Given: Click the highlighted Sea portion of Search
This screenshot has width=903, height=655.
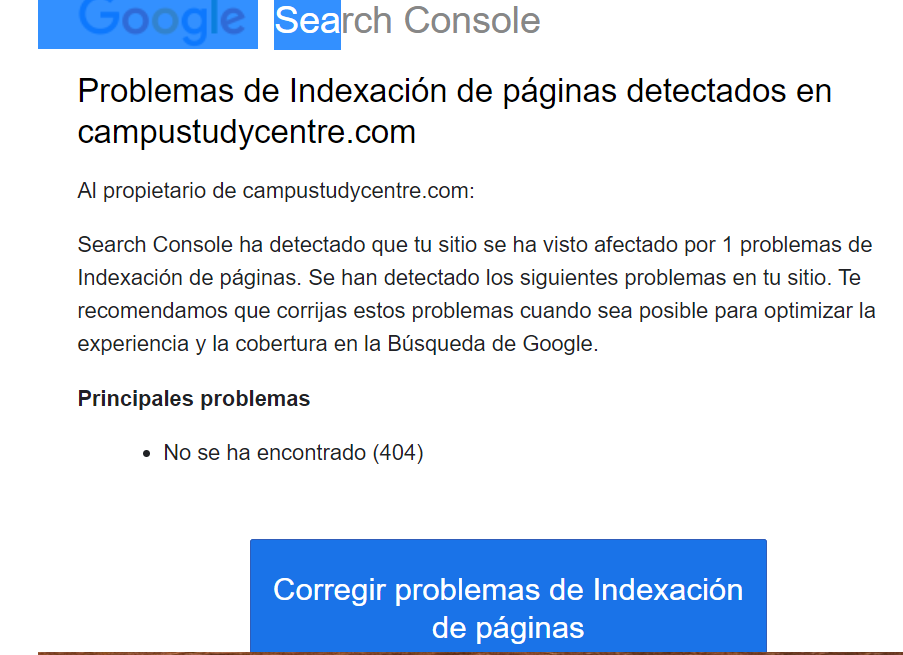Looking at the screenshot, I should [308, 23].
